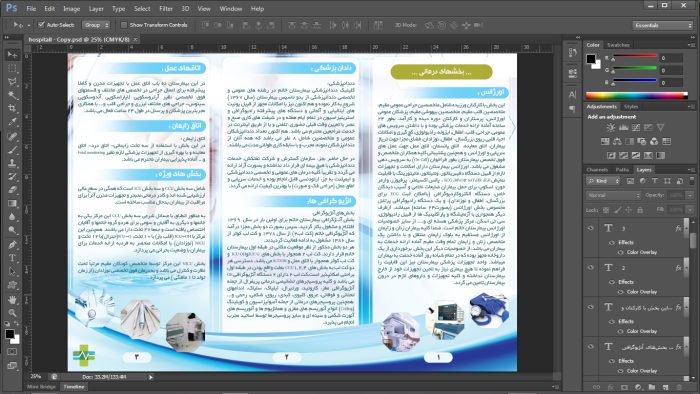Open the Group auto-select dropdown
The width and height of the screenshot is (700, 394).
pyautogui.click(x=96, y=25)
